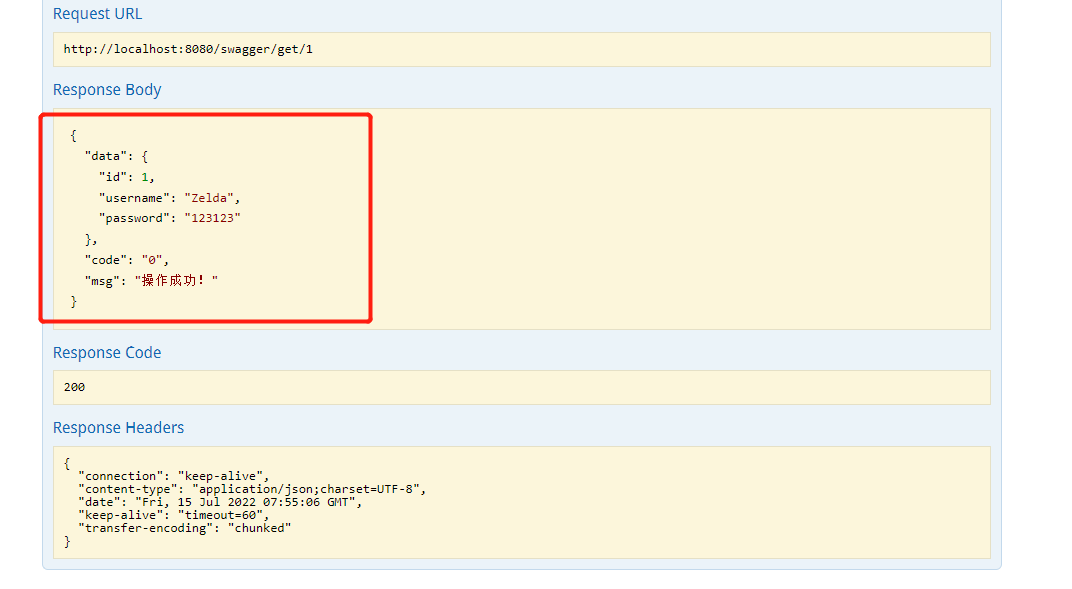This screenshot has width=1072, height=589.
Task: Click the password value "123123"
Action: click(x=212, y=218)
